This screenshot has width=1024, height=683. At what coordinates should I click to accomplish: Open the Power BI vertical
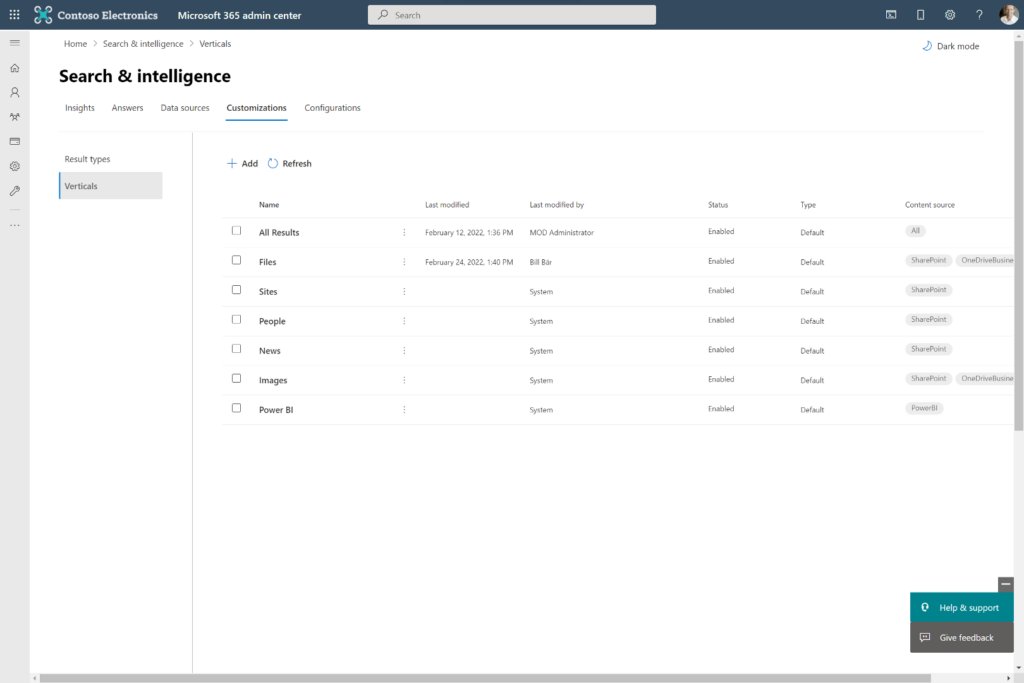pyautogui.click(x=276, y=409)
